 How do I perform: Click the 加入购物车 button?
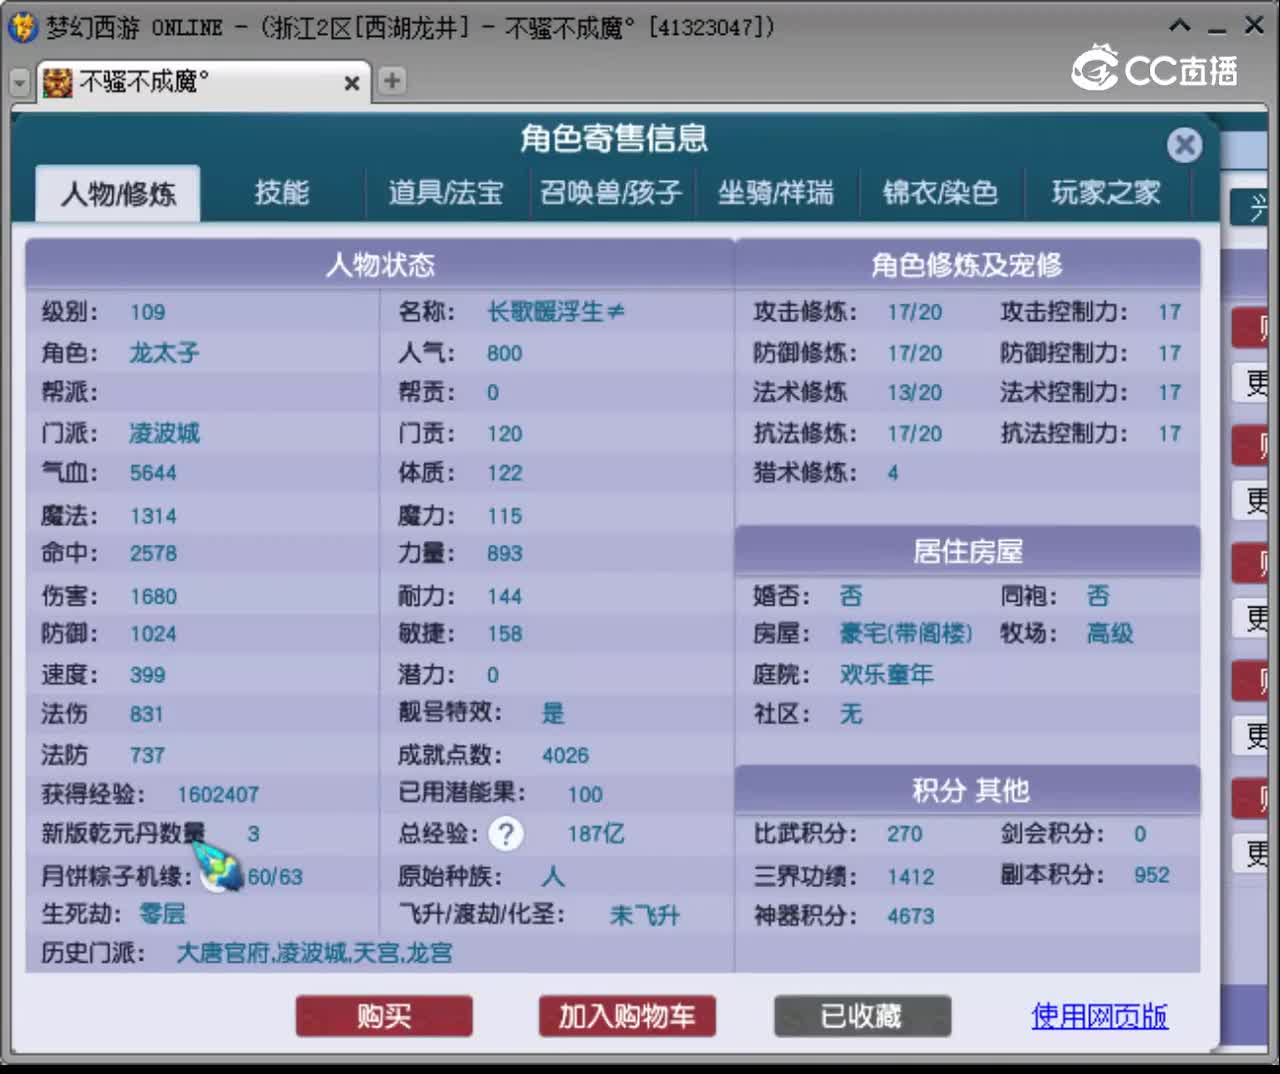(627, 1016)
